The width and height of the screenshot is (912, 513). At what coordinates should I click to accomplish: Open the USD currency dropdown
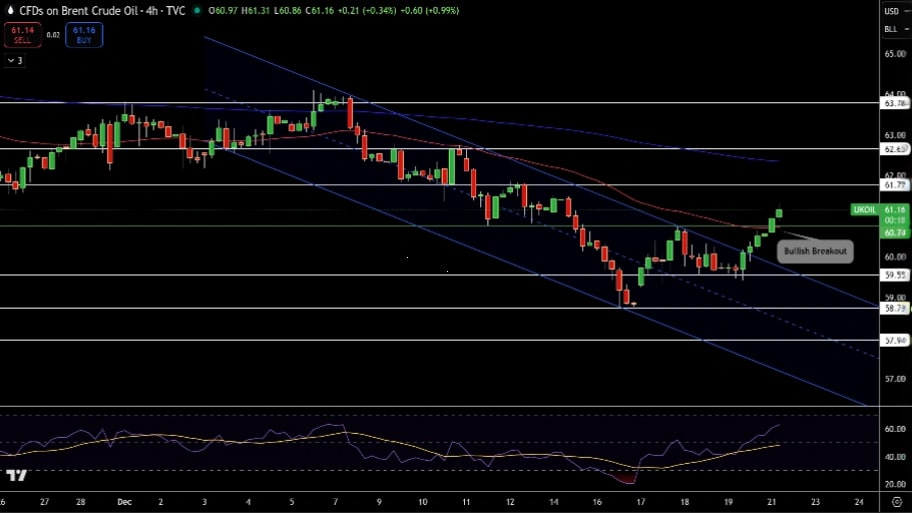[892, 11]
